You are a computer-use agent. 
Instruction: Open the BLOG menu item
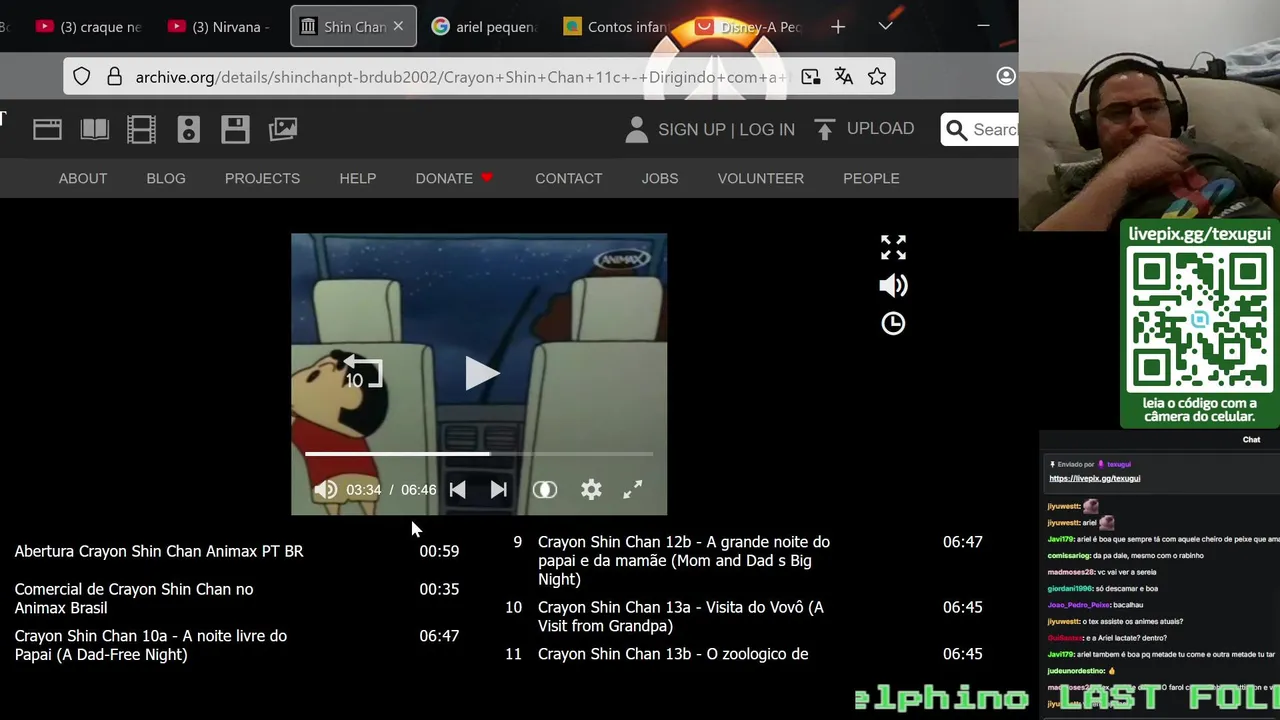166,178
